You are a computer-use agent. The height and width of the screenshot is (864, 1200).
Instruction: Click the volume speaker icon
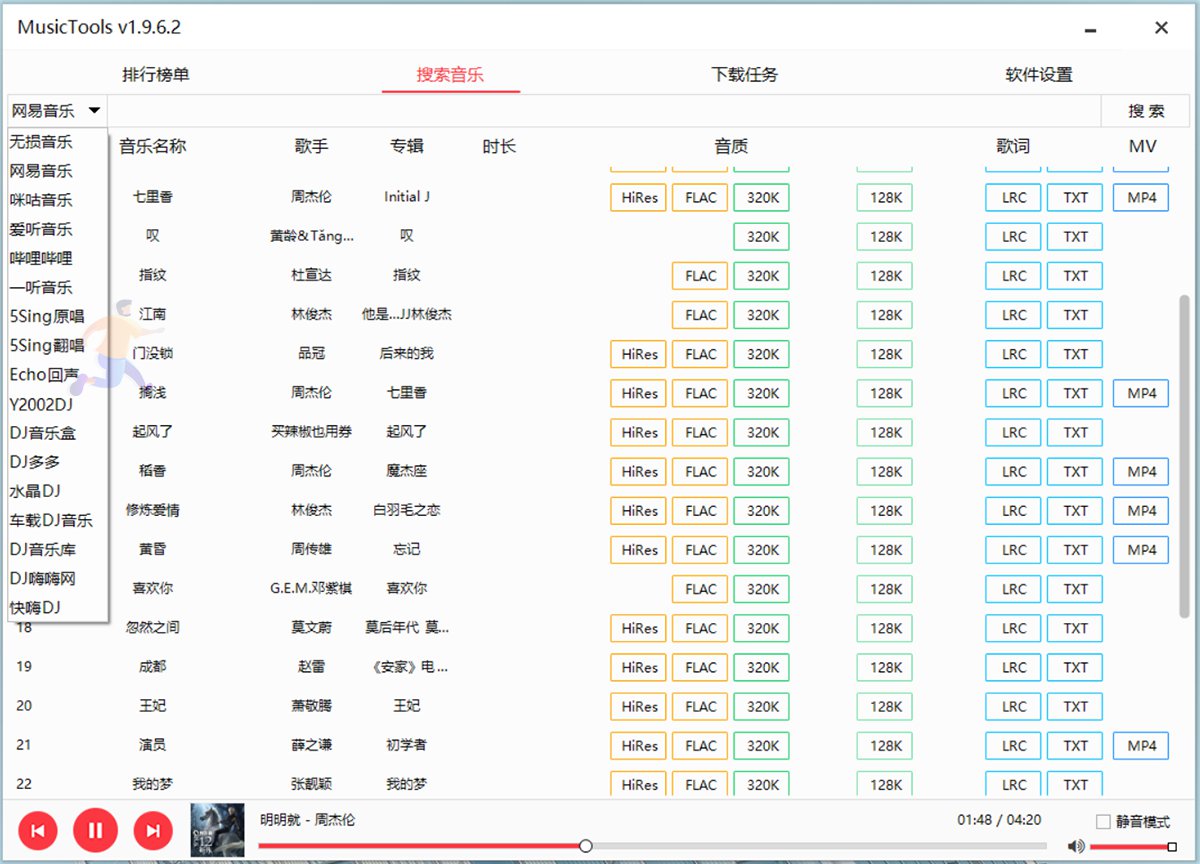pos(1076,846)
